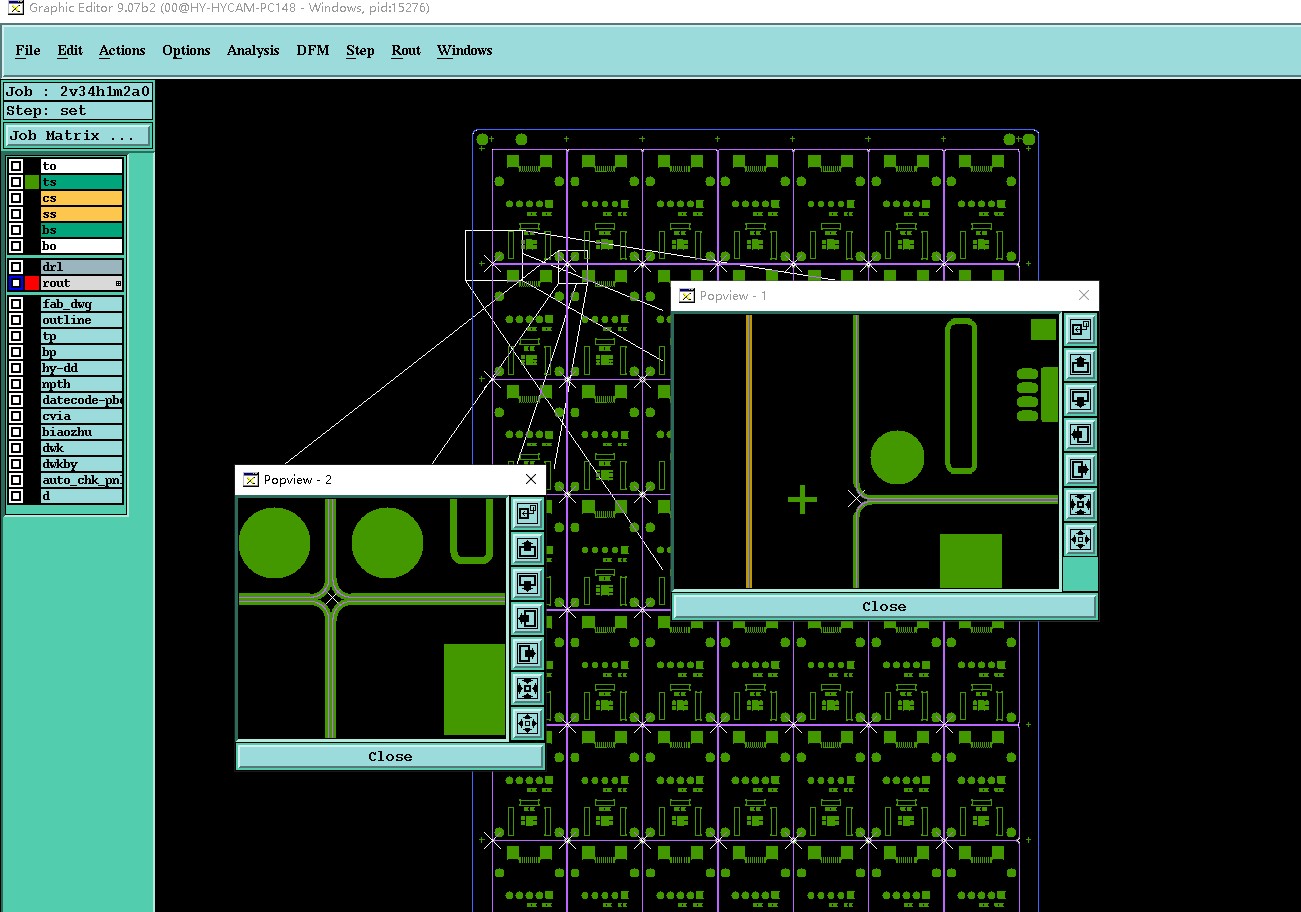Pan right in Popview 2
The height and width of the screenshot is (912, 1301).
[x=527, y=653]
